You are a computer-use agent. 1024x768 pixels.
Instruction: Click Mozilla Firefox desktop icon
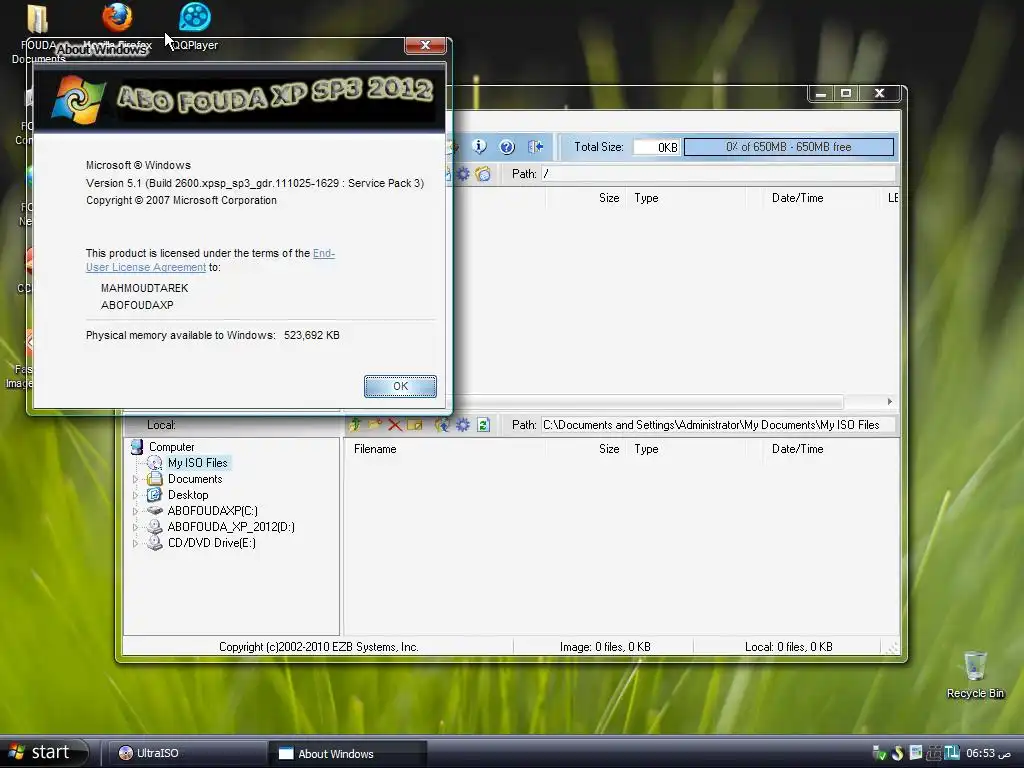click(118, 26)
